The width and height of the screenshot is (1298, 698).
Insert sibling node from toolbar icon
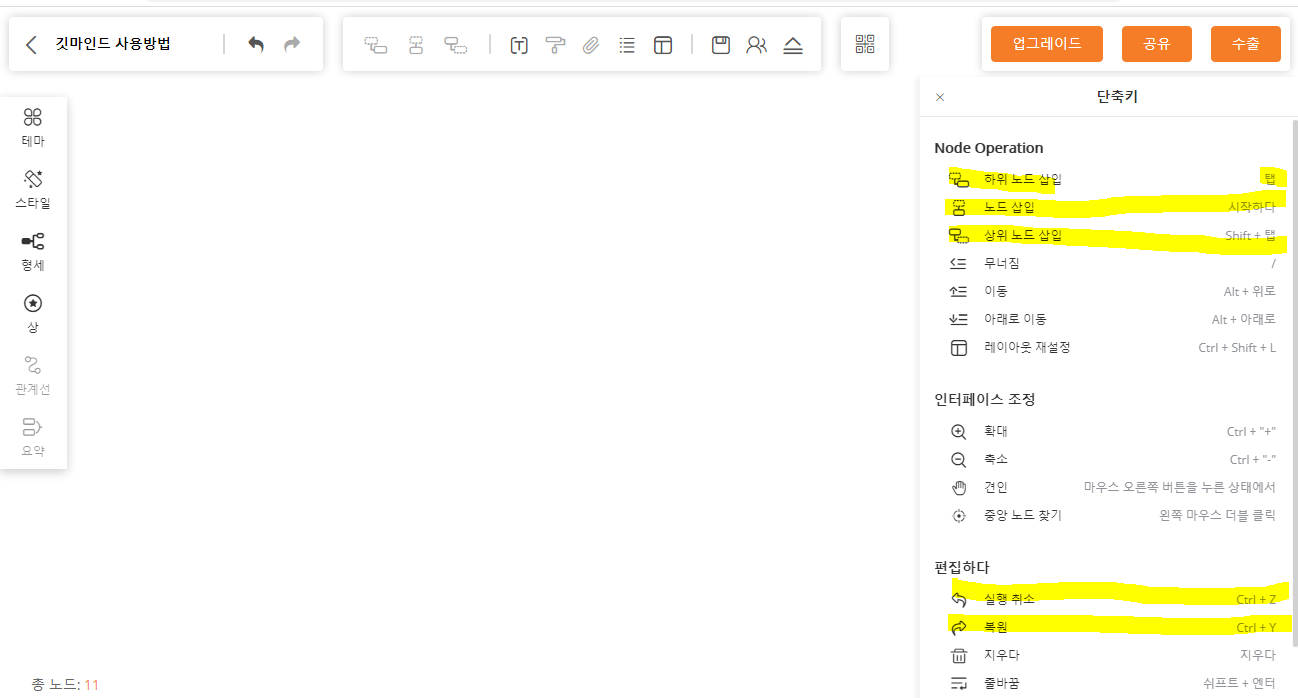click(x=416, y=45)
